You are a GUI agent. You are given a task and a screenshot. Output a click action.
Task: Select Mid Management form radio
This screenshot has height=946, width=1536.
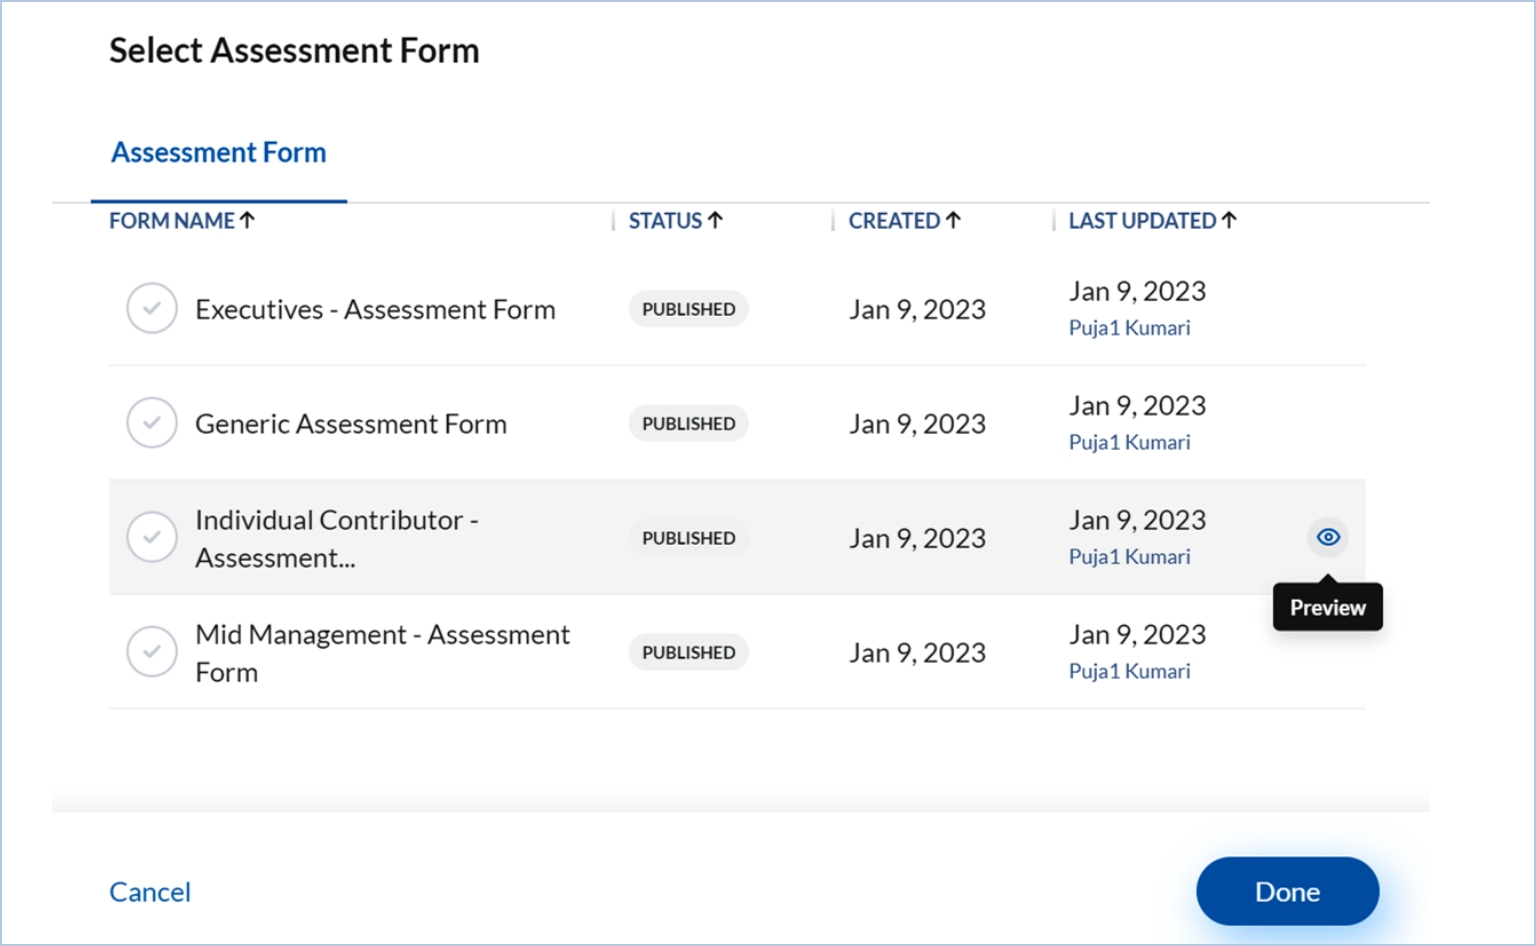click(152, 652)
